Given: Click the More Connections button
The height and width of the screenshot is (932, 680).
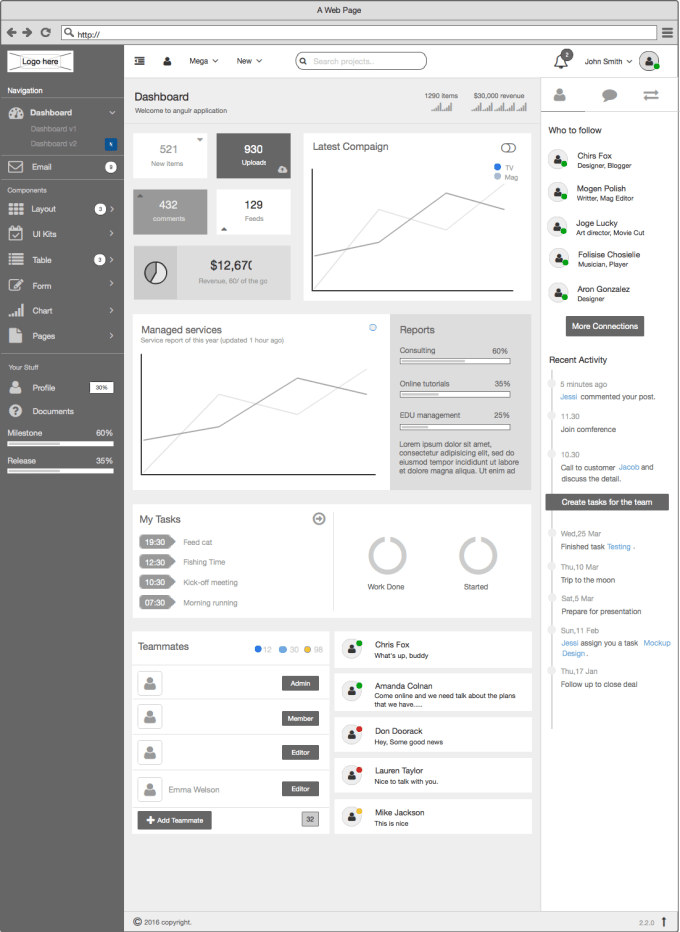Looking at the screenshot, I should 605,326.
